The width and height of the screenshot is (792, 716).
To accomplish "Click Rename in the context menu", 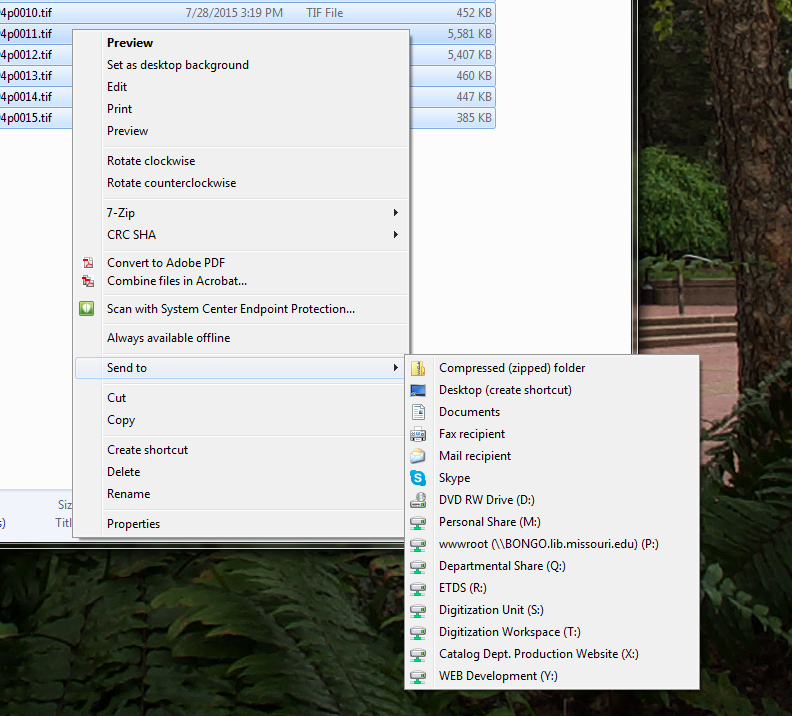I will tap(128, 494).
